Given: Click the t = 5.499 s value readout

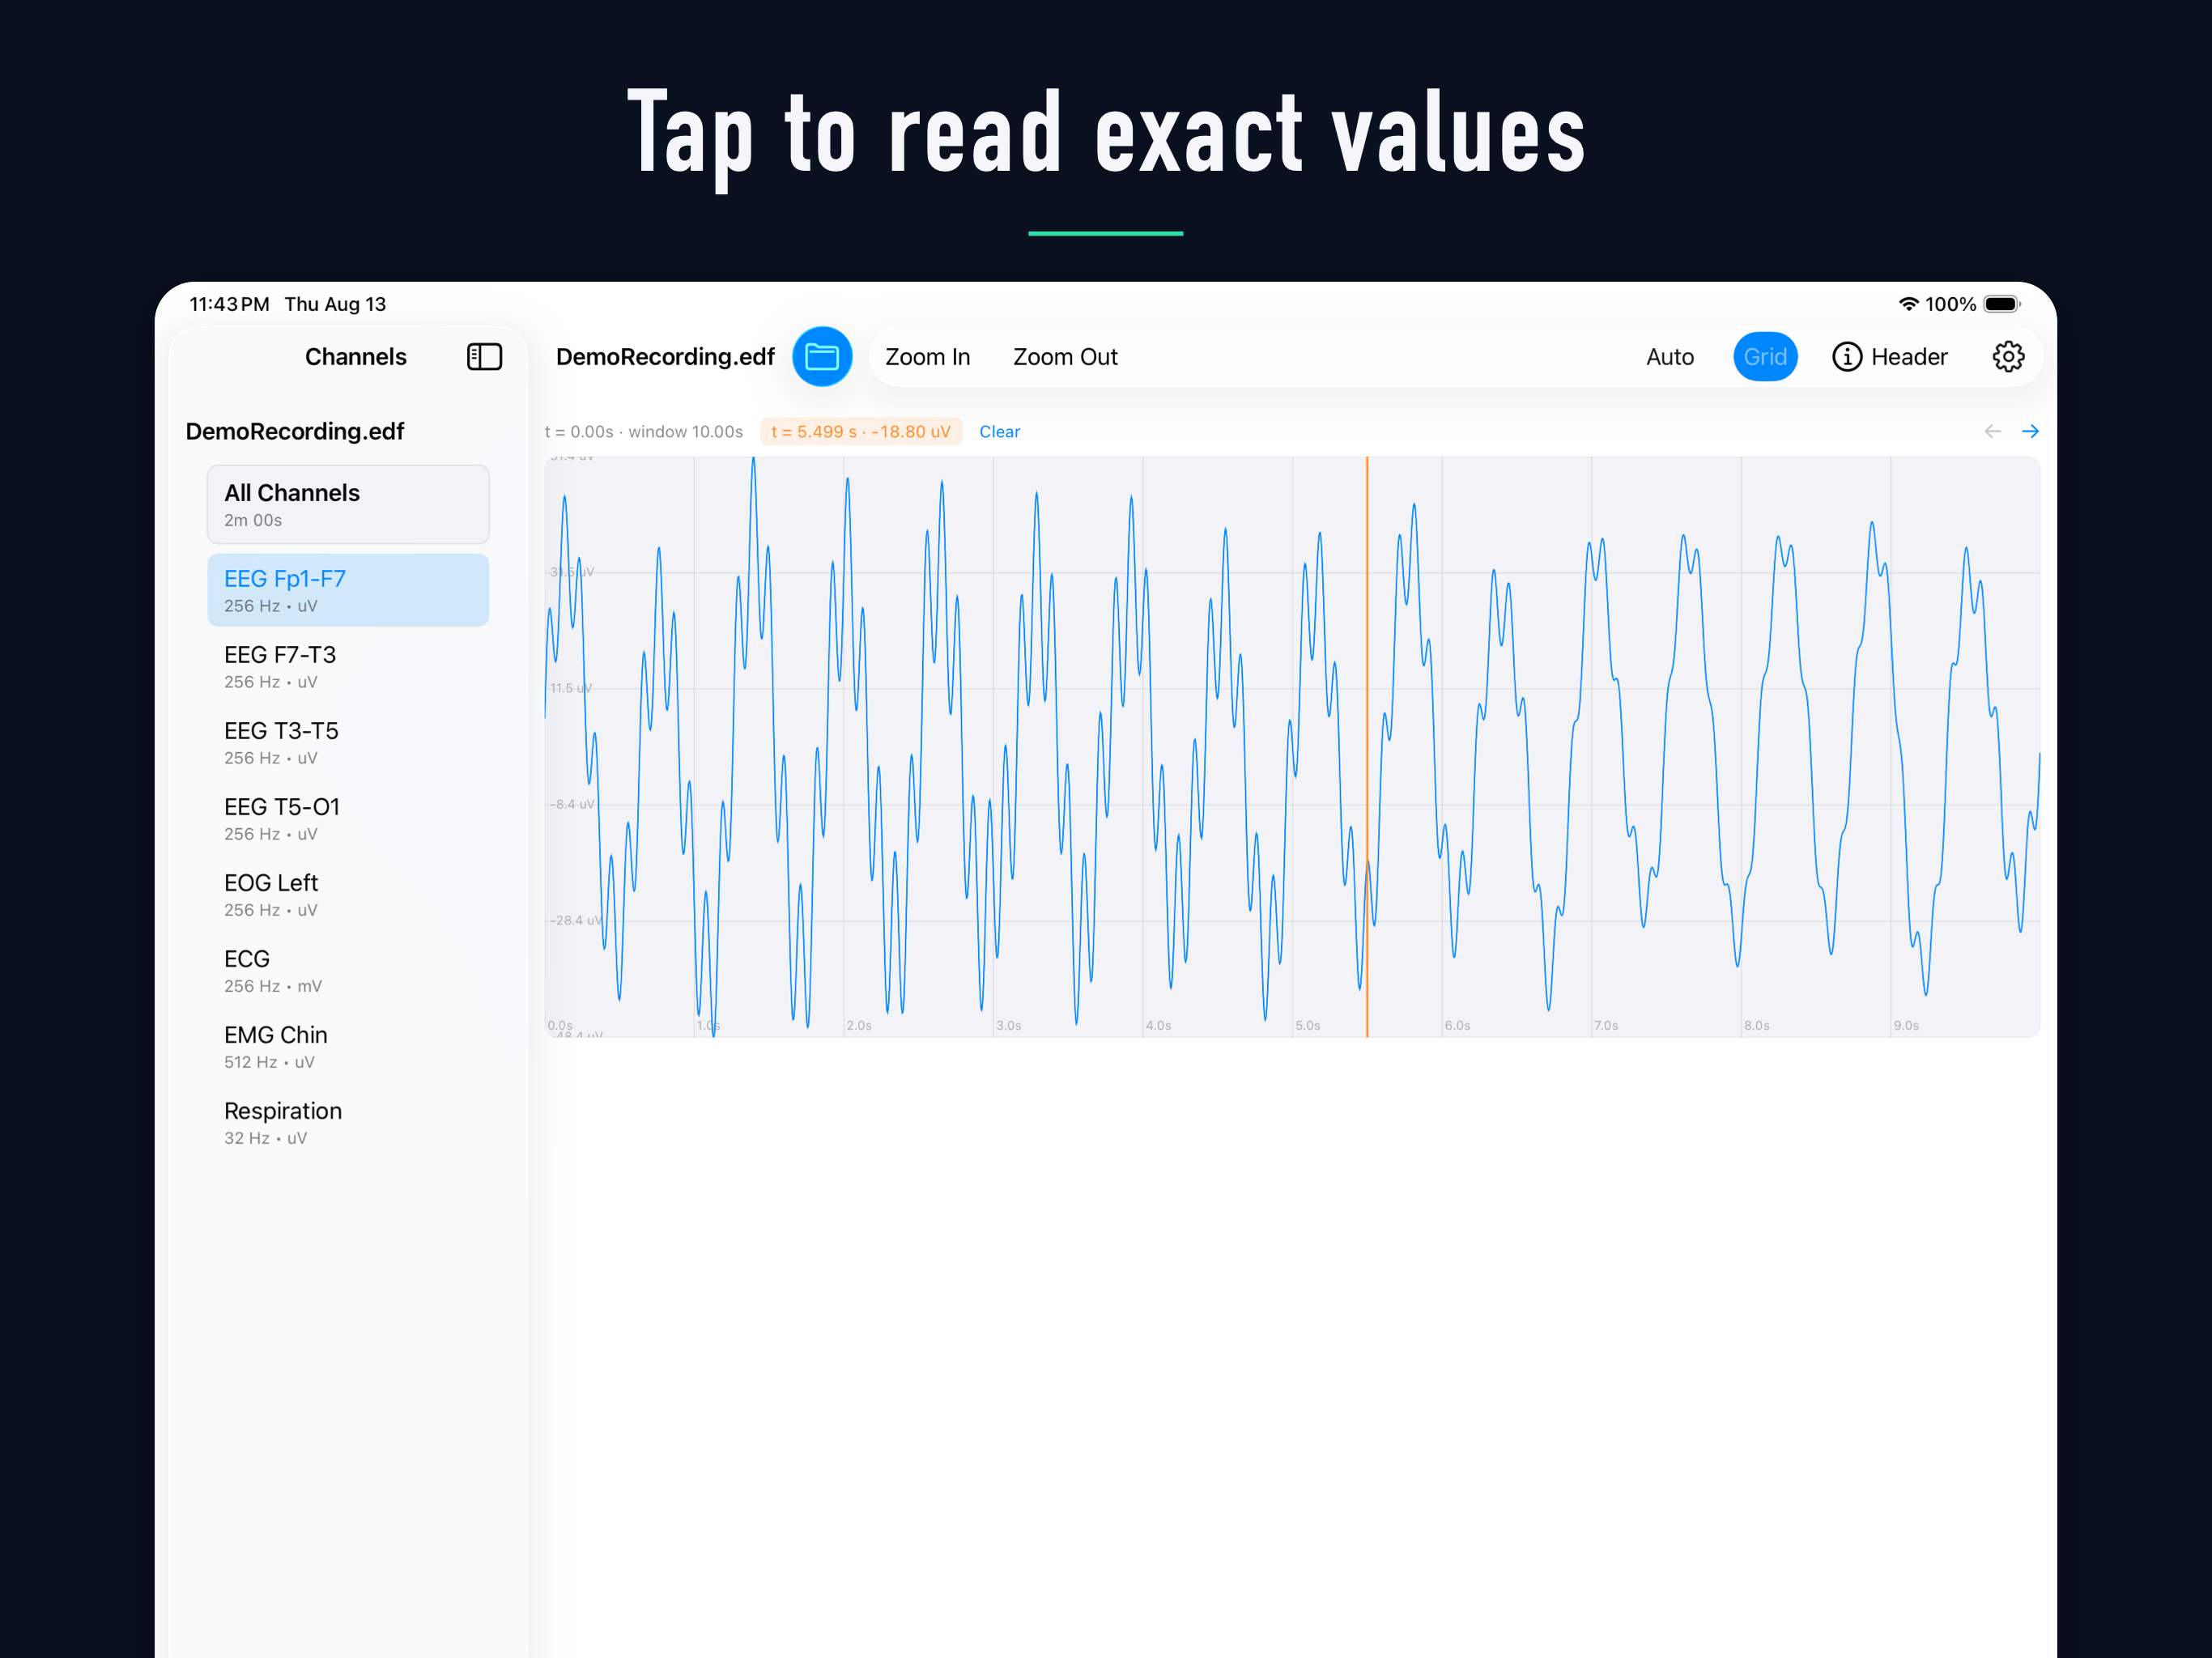Looking at the screenshot, I should (861, 432).
